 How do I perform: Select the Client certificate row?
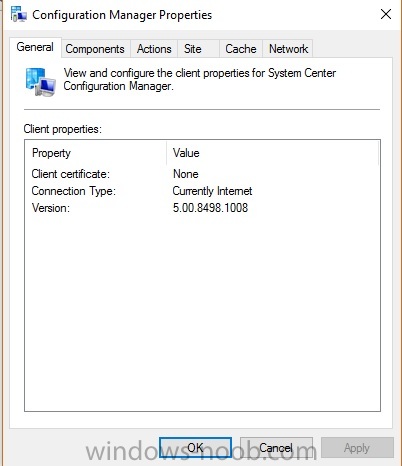tap(202, 174)
